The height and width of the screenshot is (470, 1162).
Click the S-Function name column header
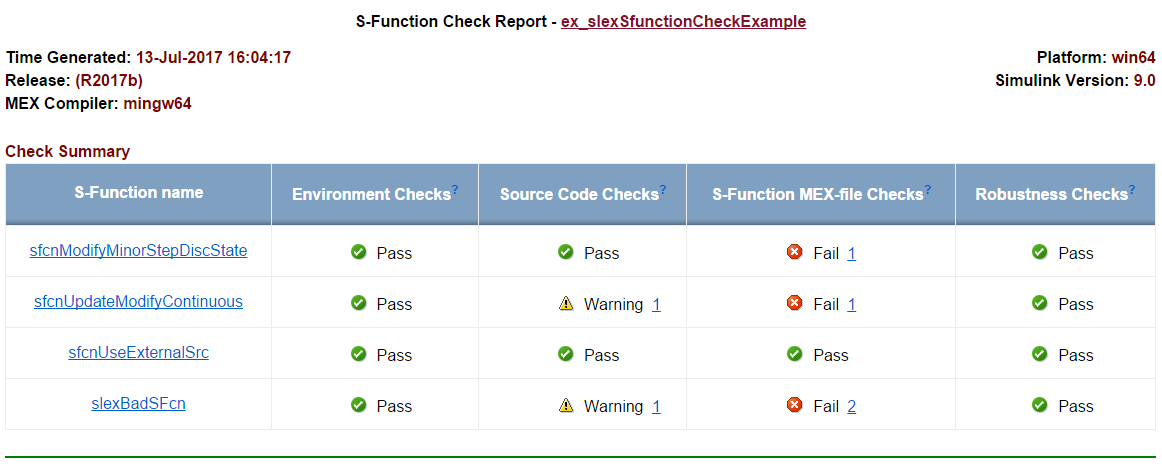pyautogui.click(x=138, y=193)
